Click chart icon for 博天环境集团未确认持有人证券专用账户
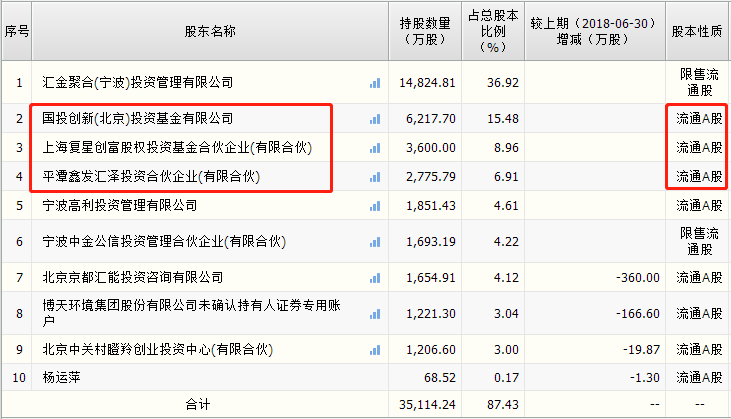 375,314
